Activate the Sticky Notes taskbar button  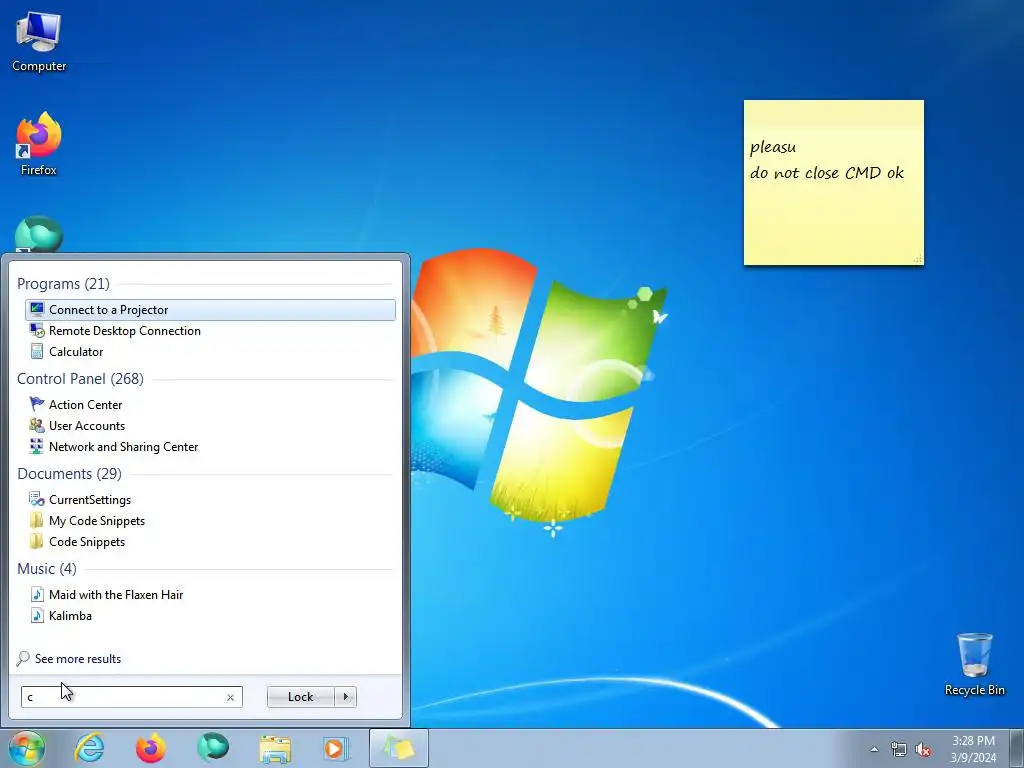click(x=398, y=748)
